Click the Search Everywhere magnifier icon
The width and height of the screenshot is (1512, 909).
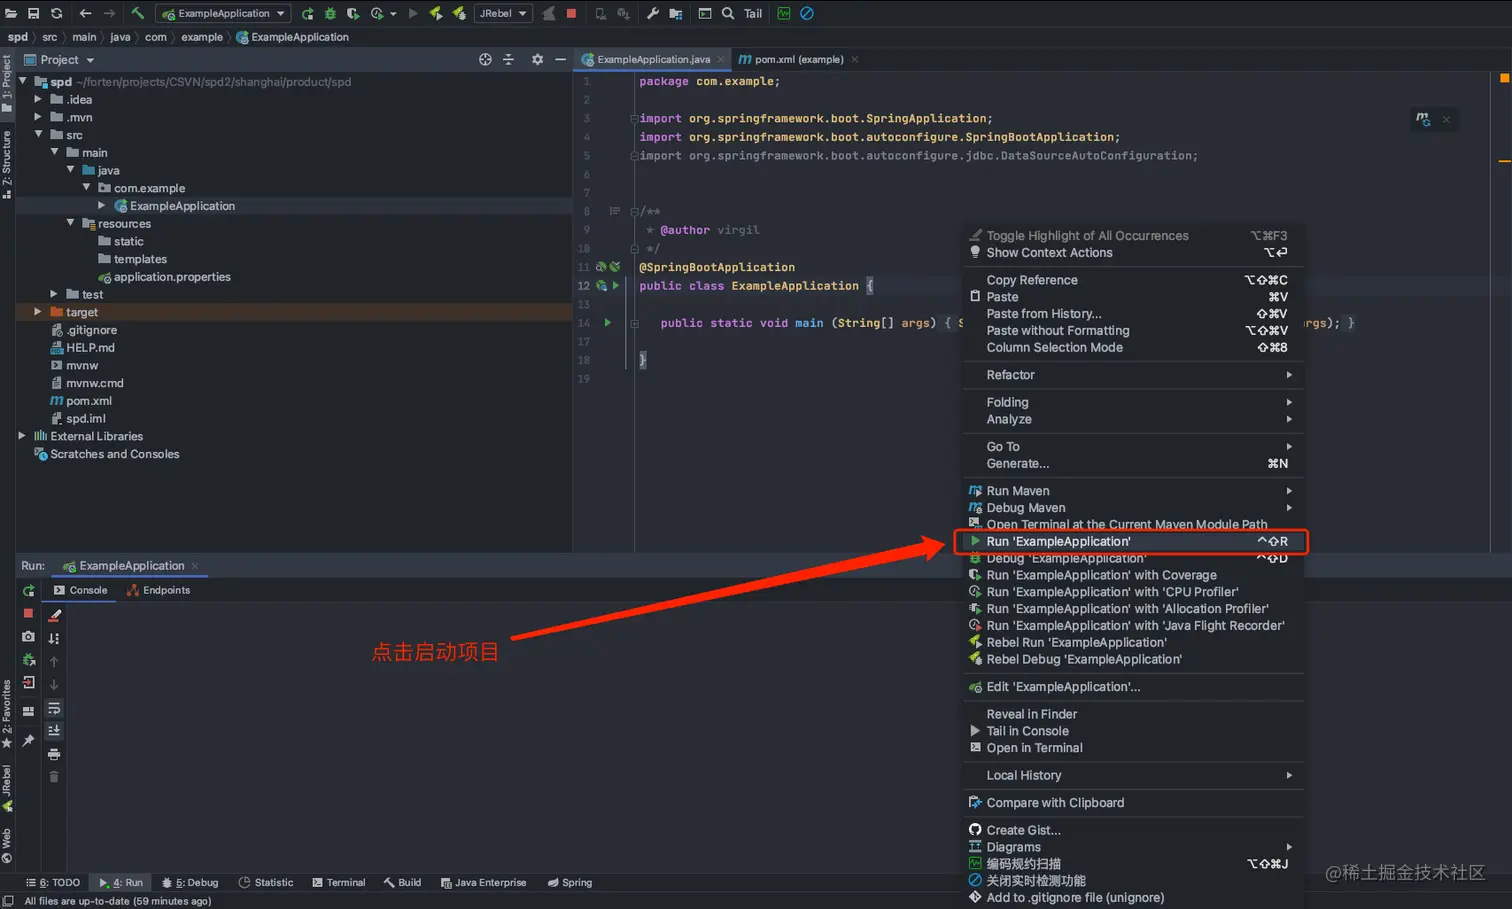pos(728,13)
